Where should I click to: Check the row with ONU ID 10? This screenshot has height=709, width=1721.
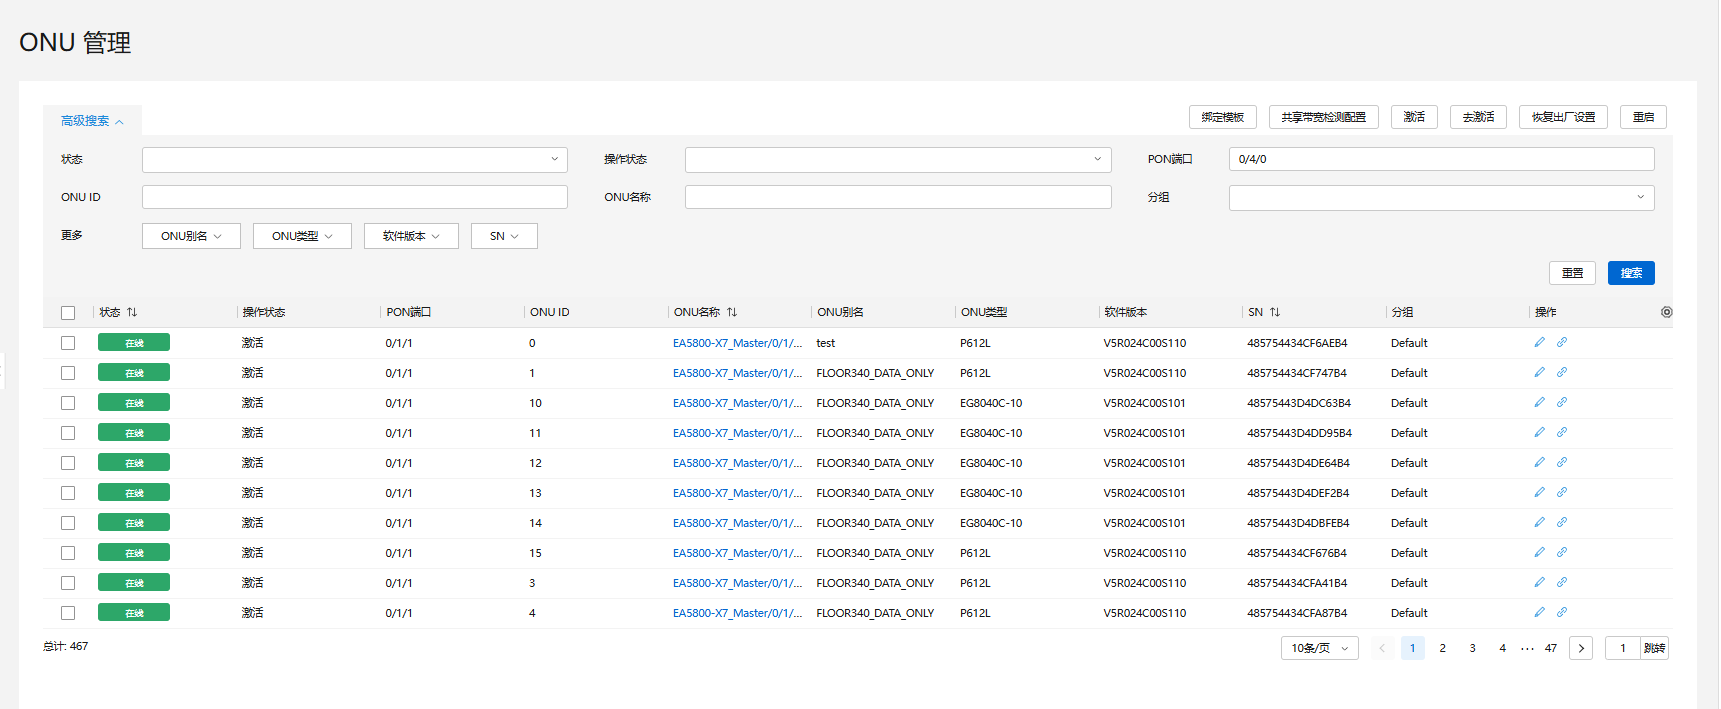pyautogui.click(x=68, y=403)
